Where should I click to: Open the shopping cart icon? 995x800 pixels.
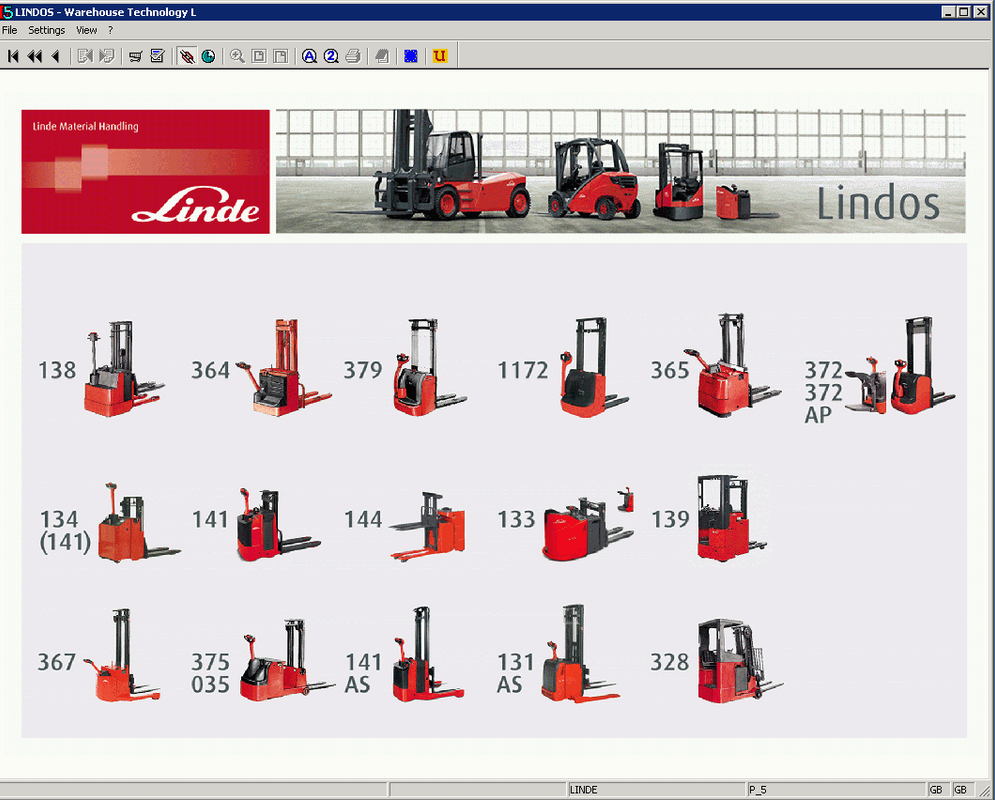click(x=135, y=56)
